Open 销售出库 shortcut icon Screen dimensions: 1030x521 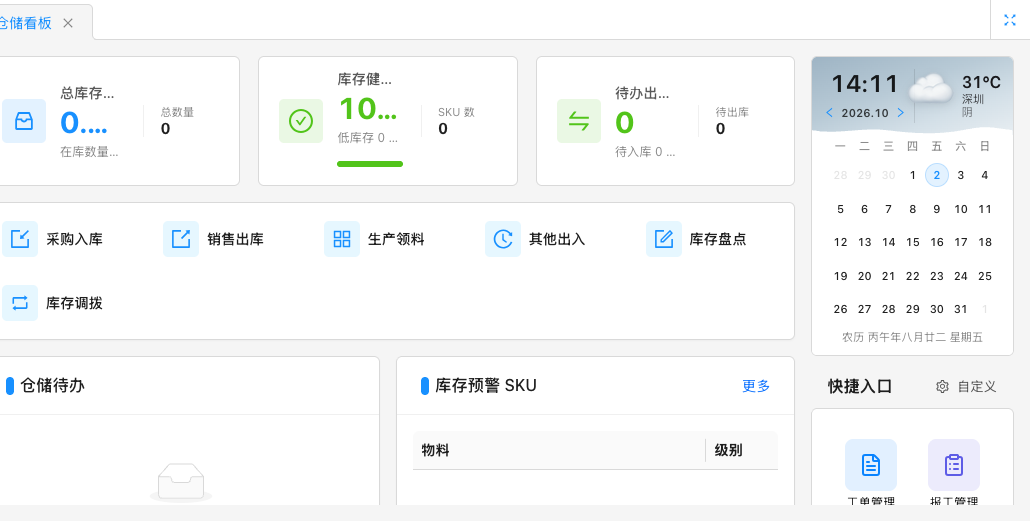coord(181,239)
